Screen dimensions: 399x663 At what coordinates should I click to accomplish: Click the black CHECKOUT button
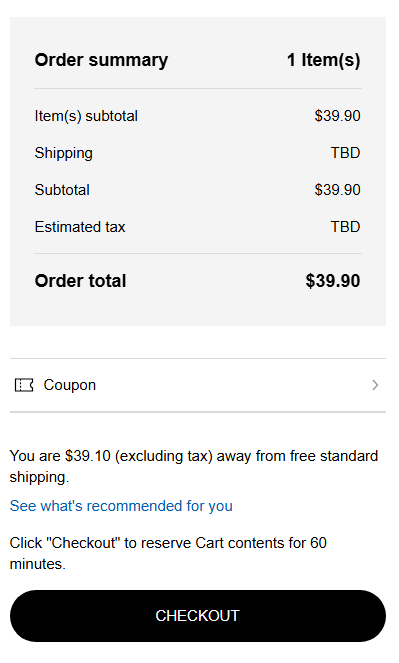(x=198, y=616)
